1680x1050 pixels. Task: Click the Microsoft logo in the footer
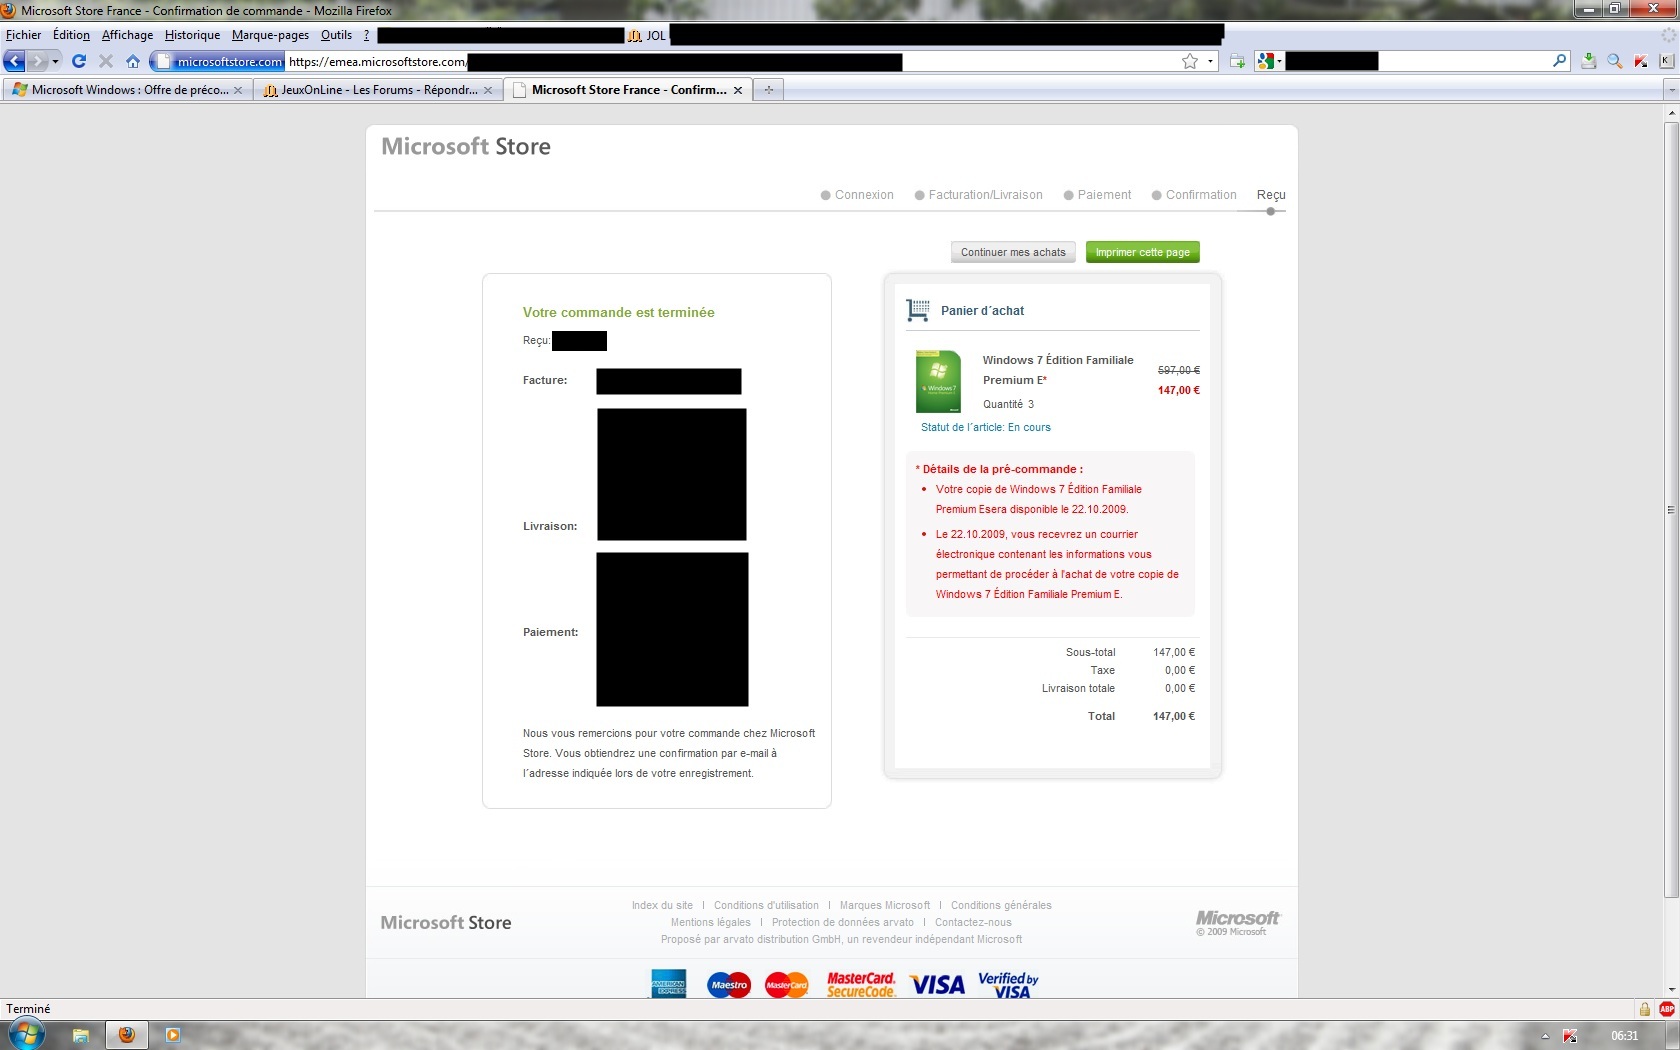tap(1238, 923)
